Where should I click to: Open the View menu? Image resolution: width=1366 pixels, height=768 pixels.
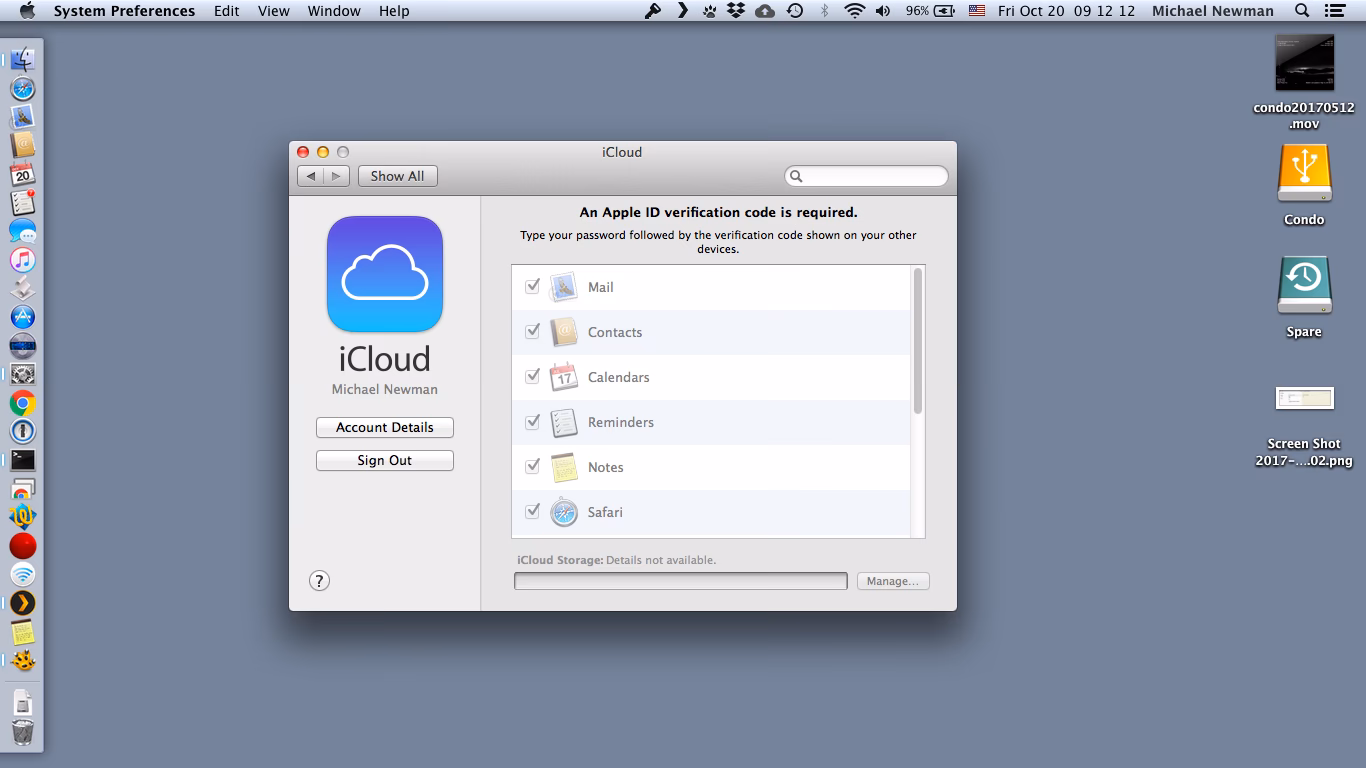click(x=274, y=11)
